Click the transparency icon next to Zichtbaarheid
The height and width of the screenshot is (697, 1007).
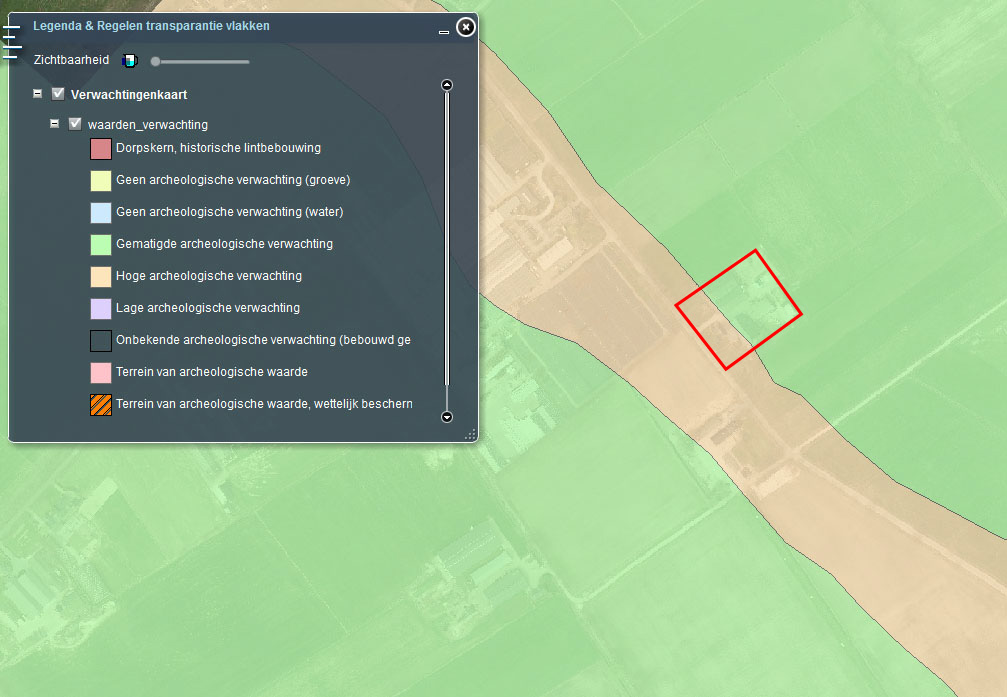point(128,61)
